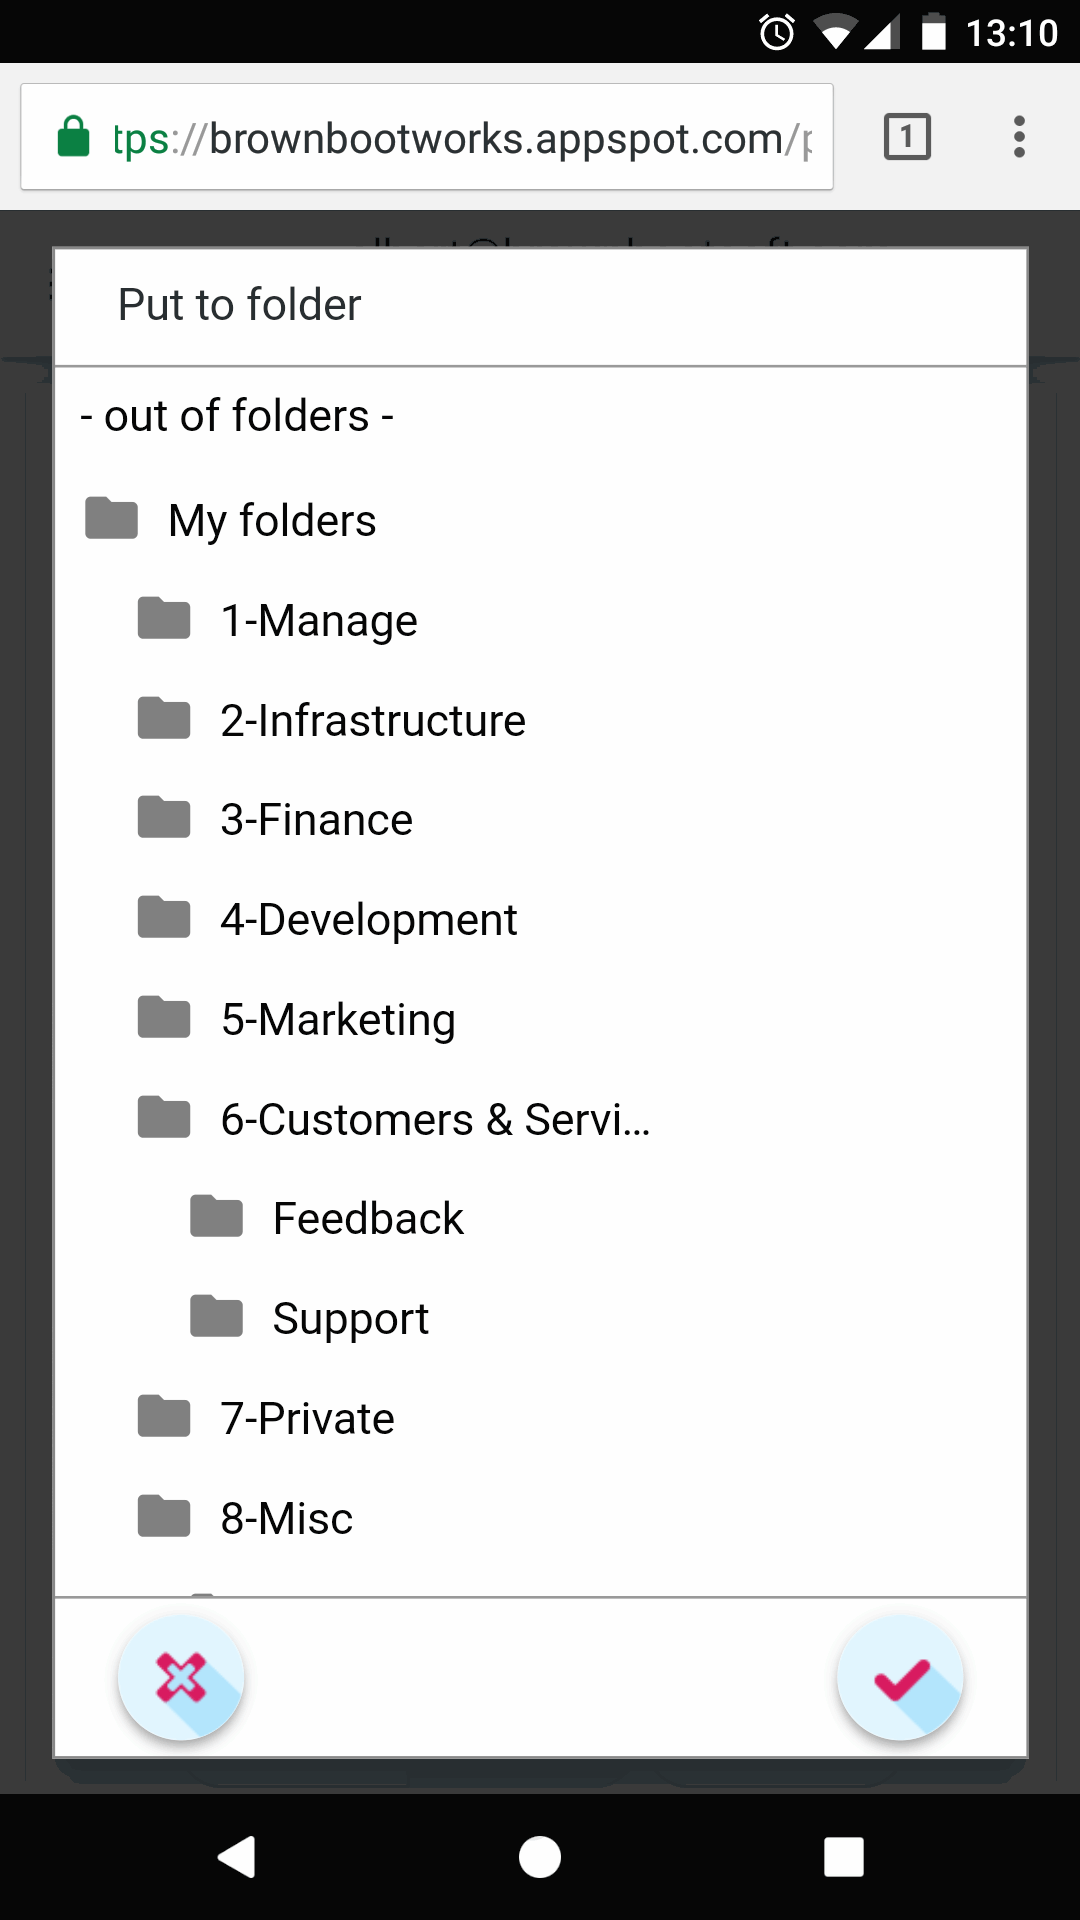This screenshot has width=1080, height=1920.
Task: Select the 4-Development folder
Action: [x=369, y=918]
